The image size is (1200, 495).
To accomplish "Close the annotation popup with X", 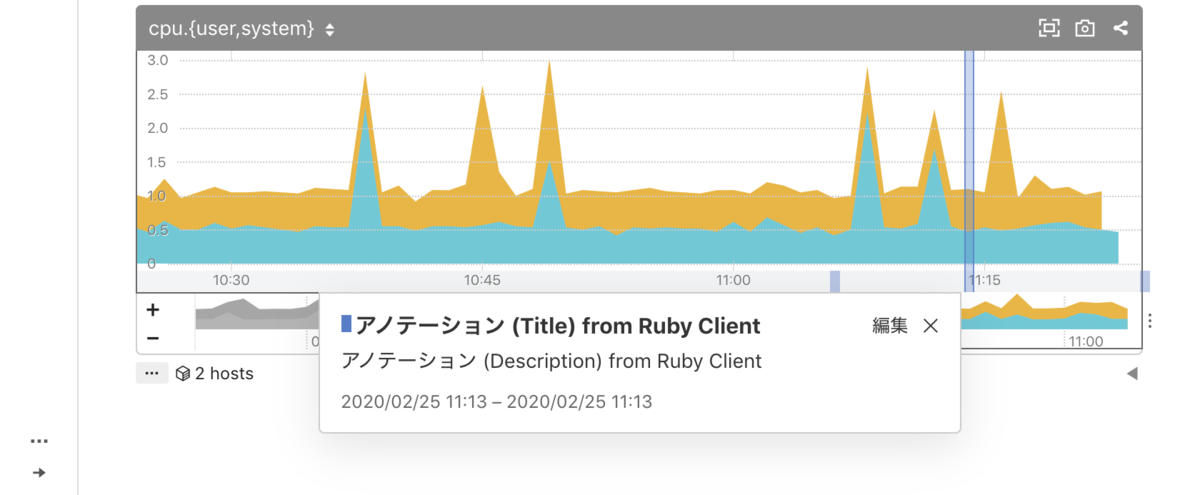I will (x=931, y=326).
